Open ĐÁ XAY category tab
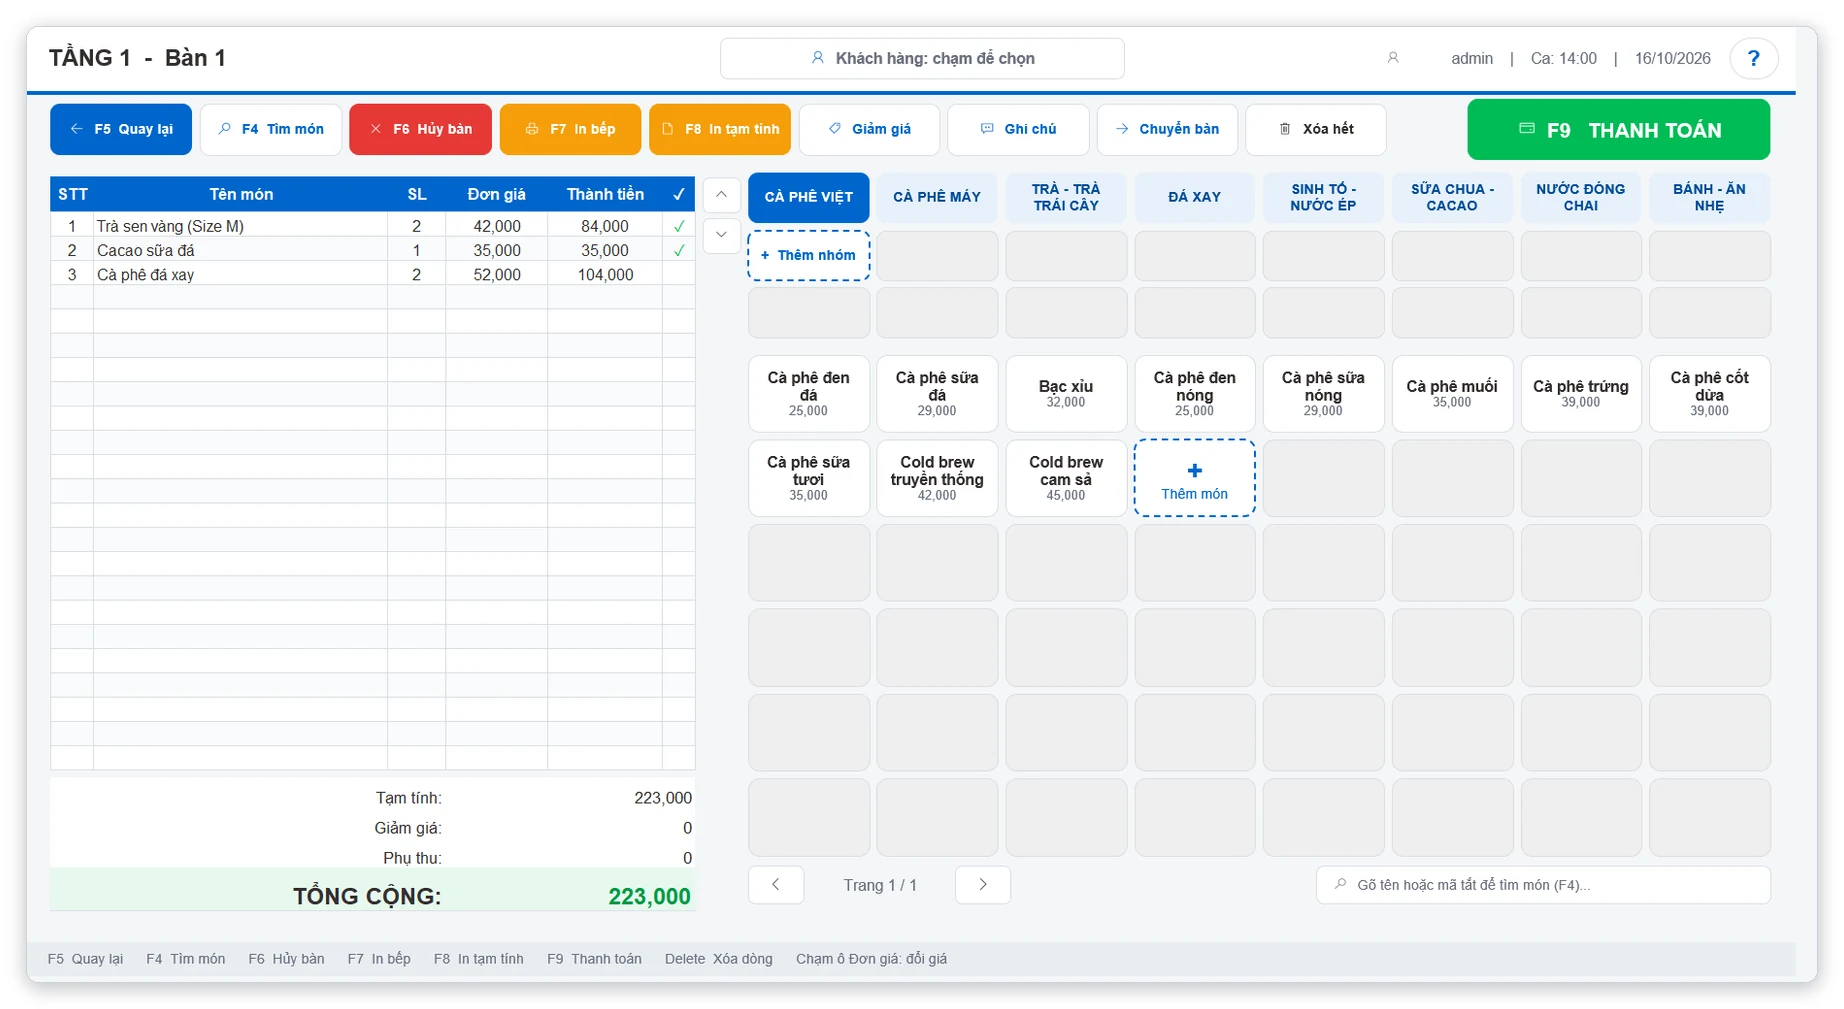The height and width of the screenshot is (1009, 1844). pyautogui.click(x=1194, y=197)
